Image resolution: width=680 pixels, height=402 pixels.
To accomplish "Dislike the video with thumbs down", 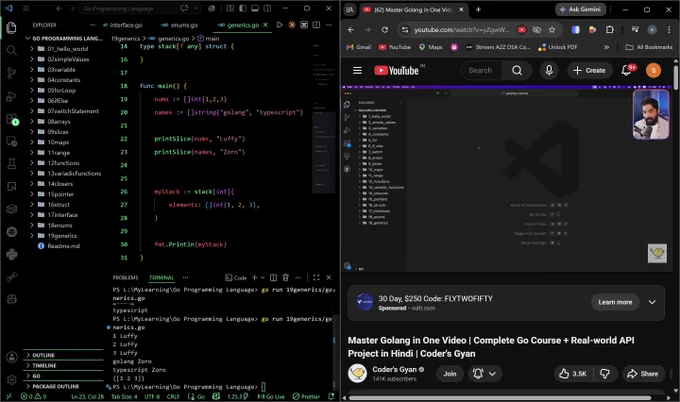I will (605, 374).
